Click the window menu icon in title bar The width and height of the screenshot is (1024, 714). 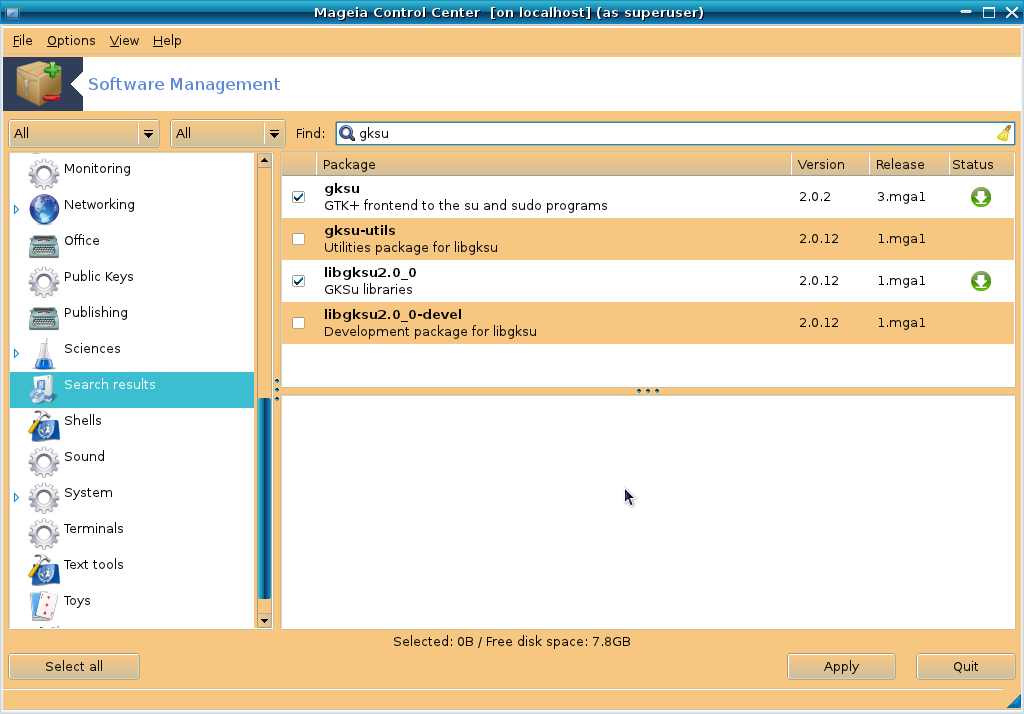(x=12, y=12)
